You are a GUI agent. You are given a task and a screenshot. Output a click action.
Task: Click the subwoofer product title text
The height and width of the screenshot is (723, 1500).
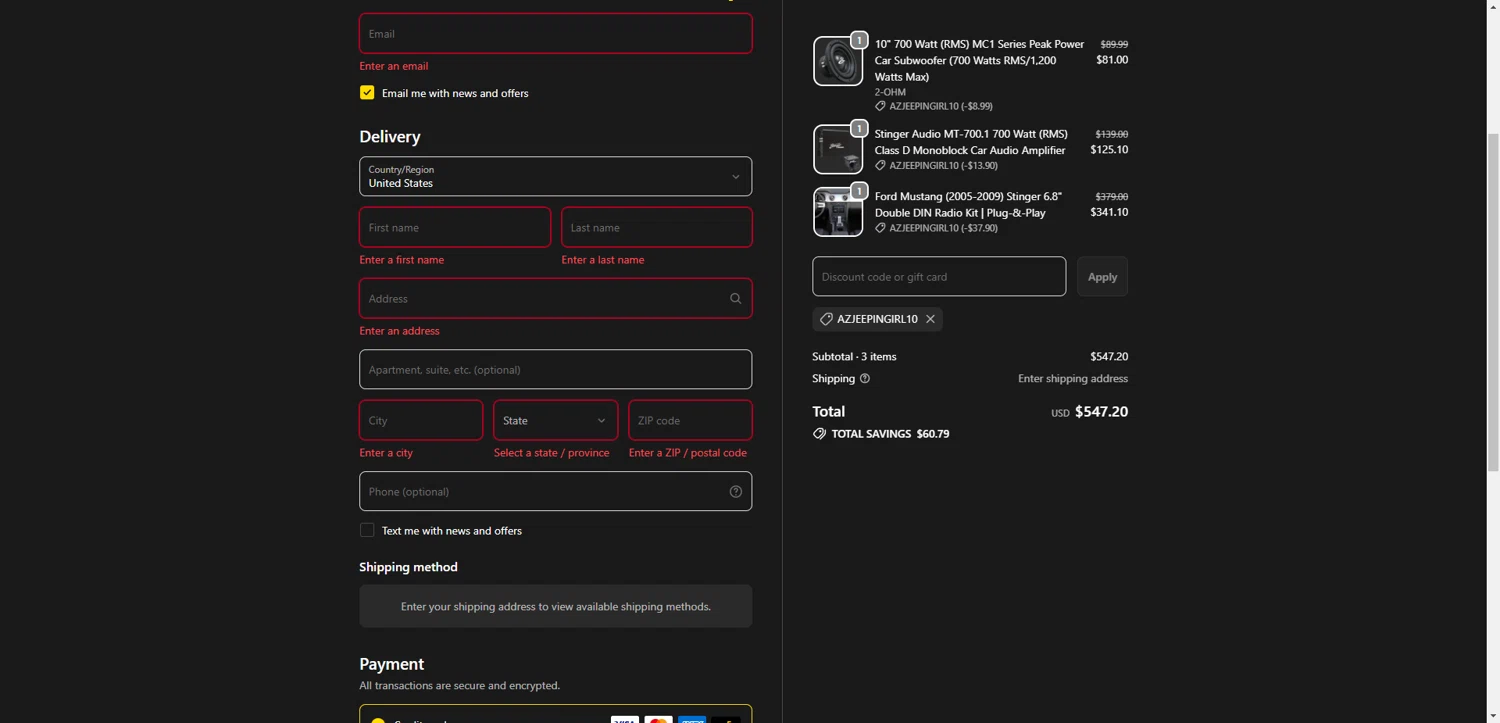click(979, 60)
